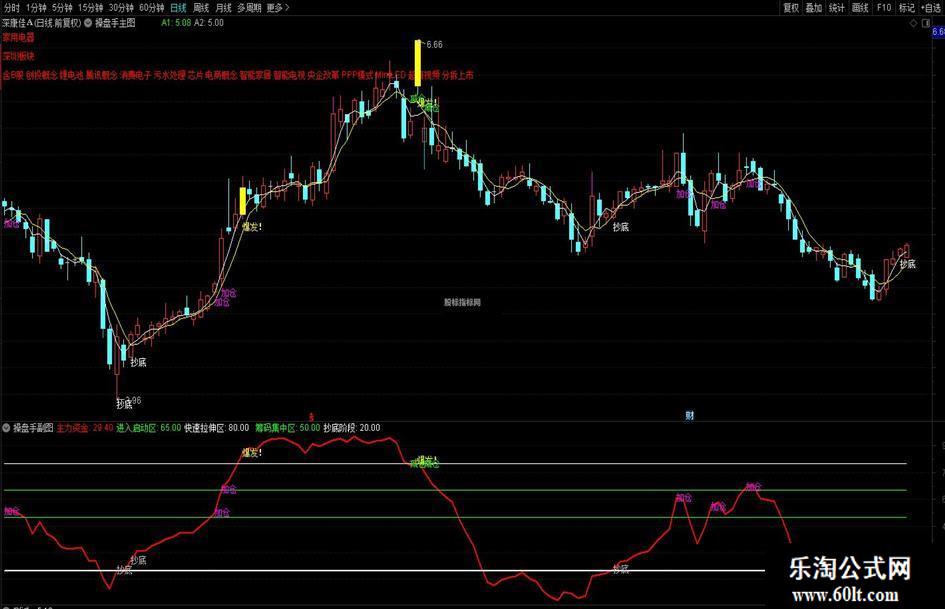This screenshot has height=609, width=945.
Task: Select the 30分钟 period tab
Action: click(121, 8)
